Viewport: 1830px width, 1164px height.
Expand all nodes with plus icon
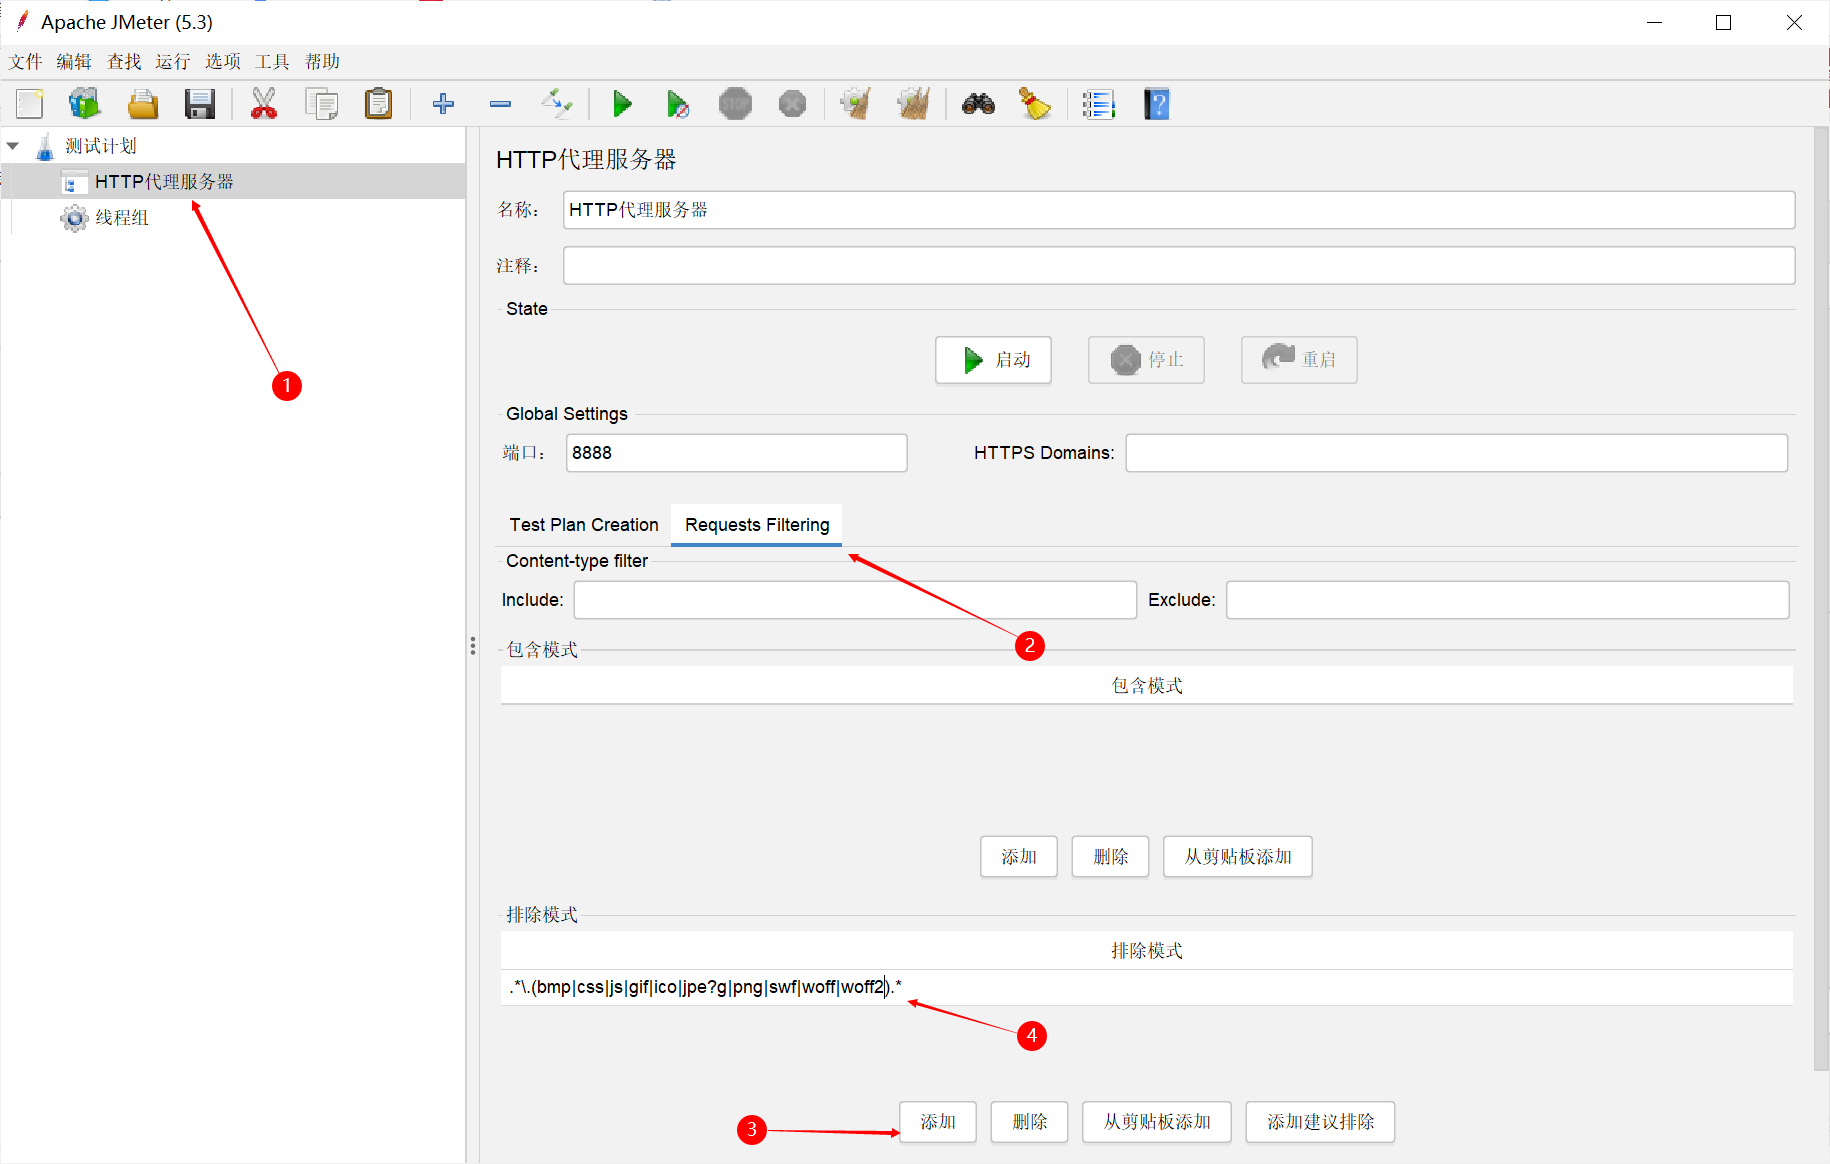coord(443,104)
